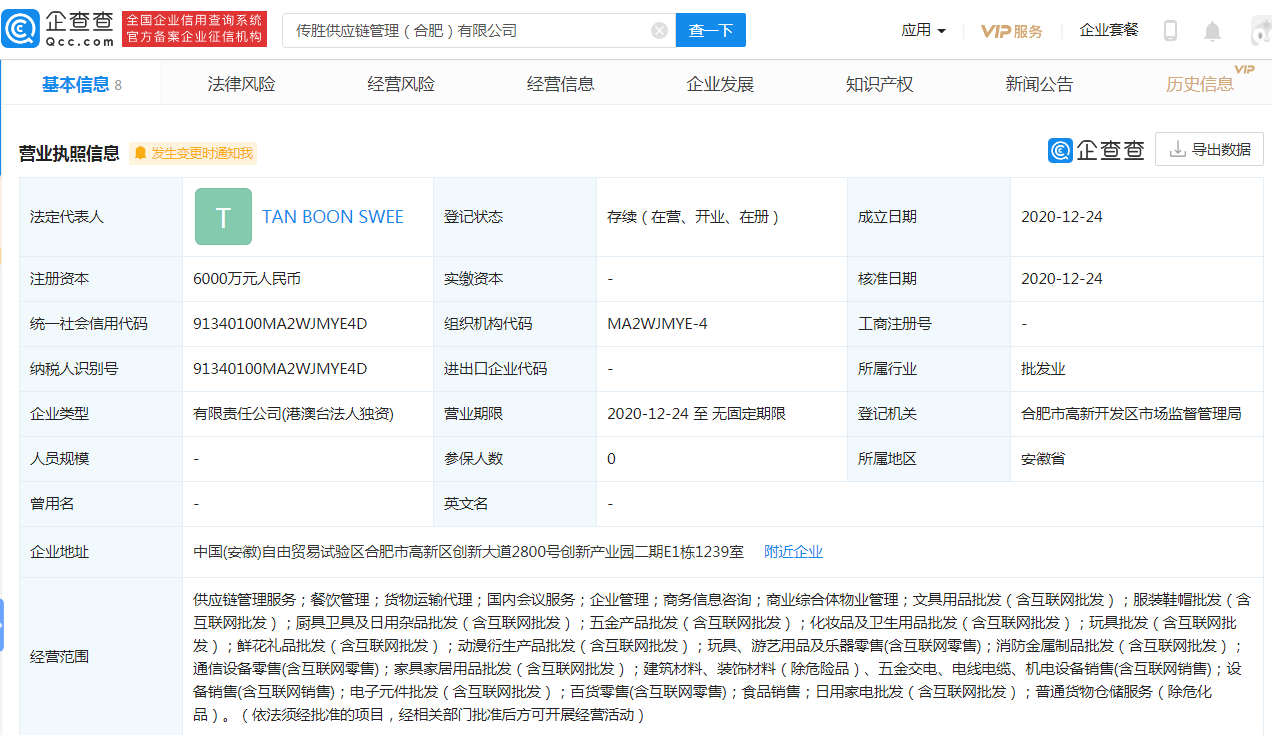Click the red 全国企业信用查询系统 badge
Screen dimensions: 1272x735
(x=194, y=30)
